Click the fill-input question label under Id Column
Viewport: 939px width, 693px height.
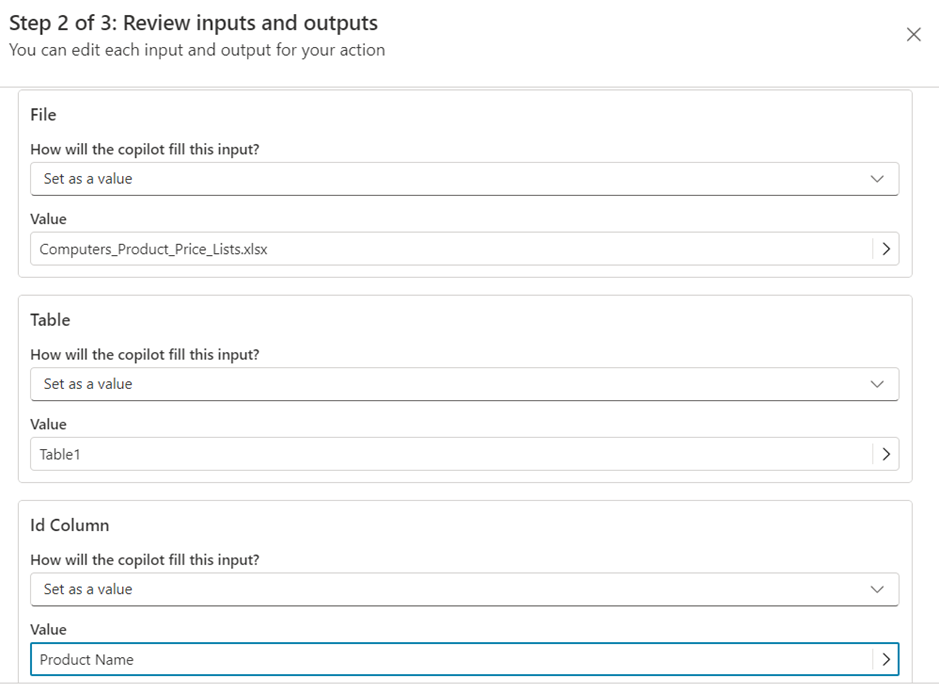(x=145, y=560)
